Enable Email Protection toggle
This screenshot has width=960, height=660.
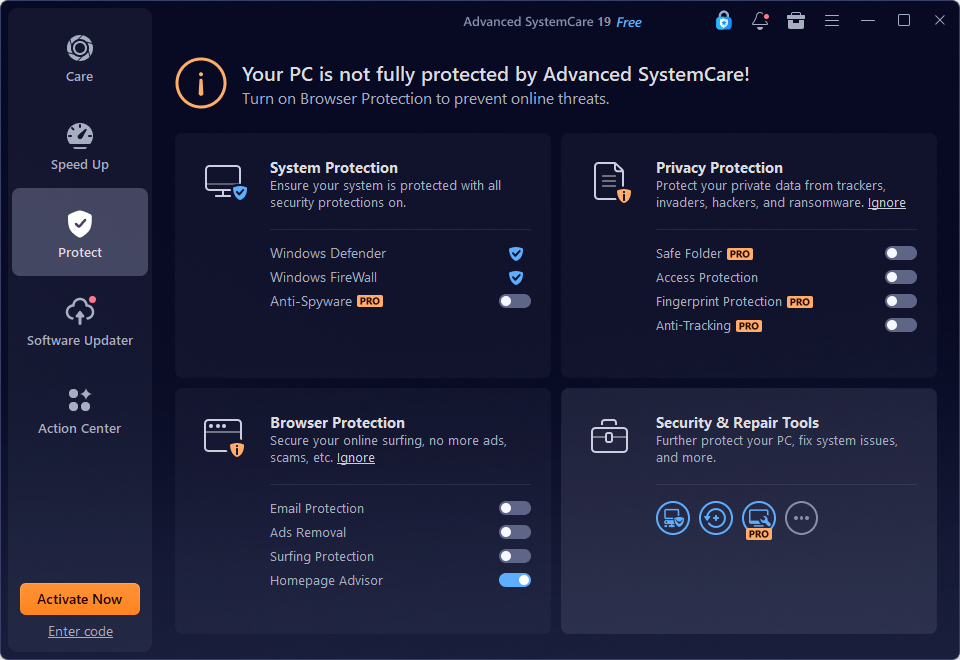coord(515,508)
